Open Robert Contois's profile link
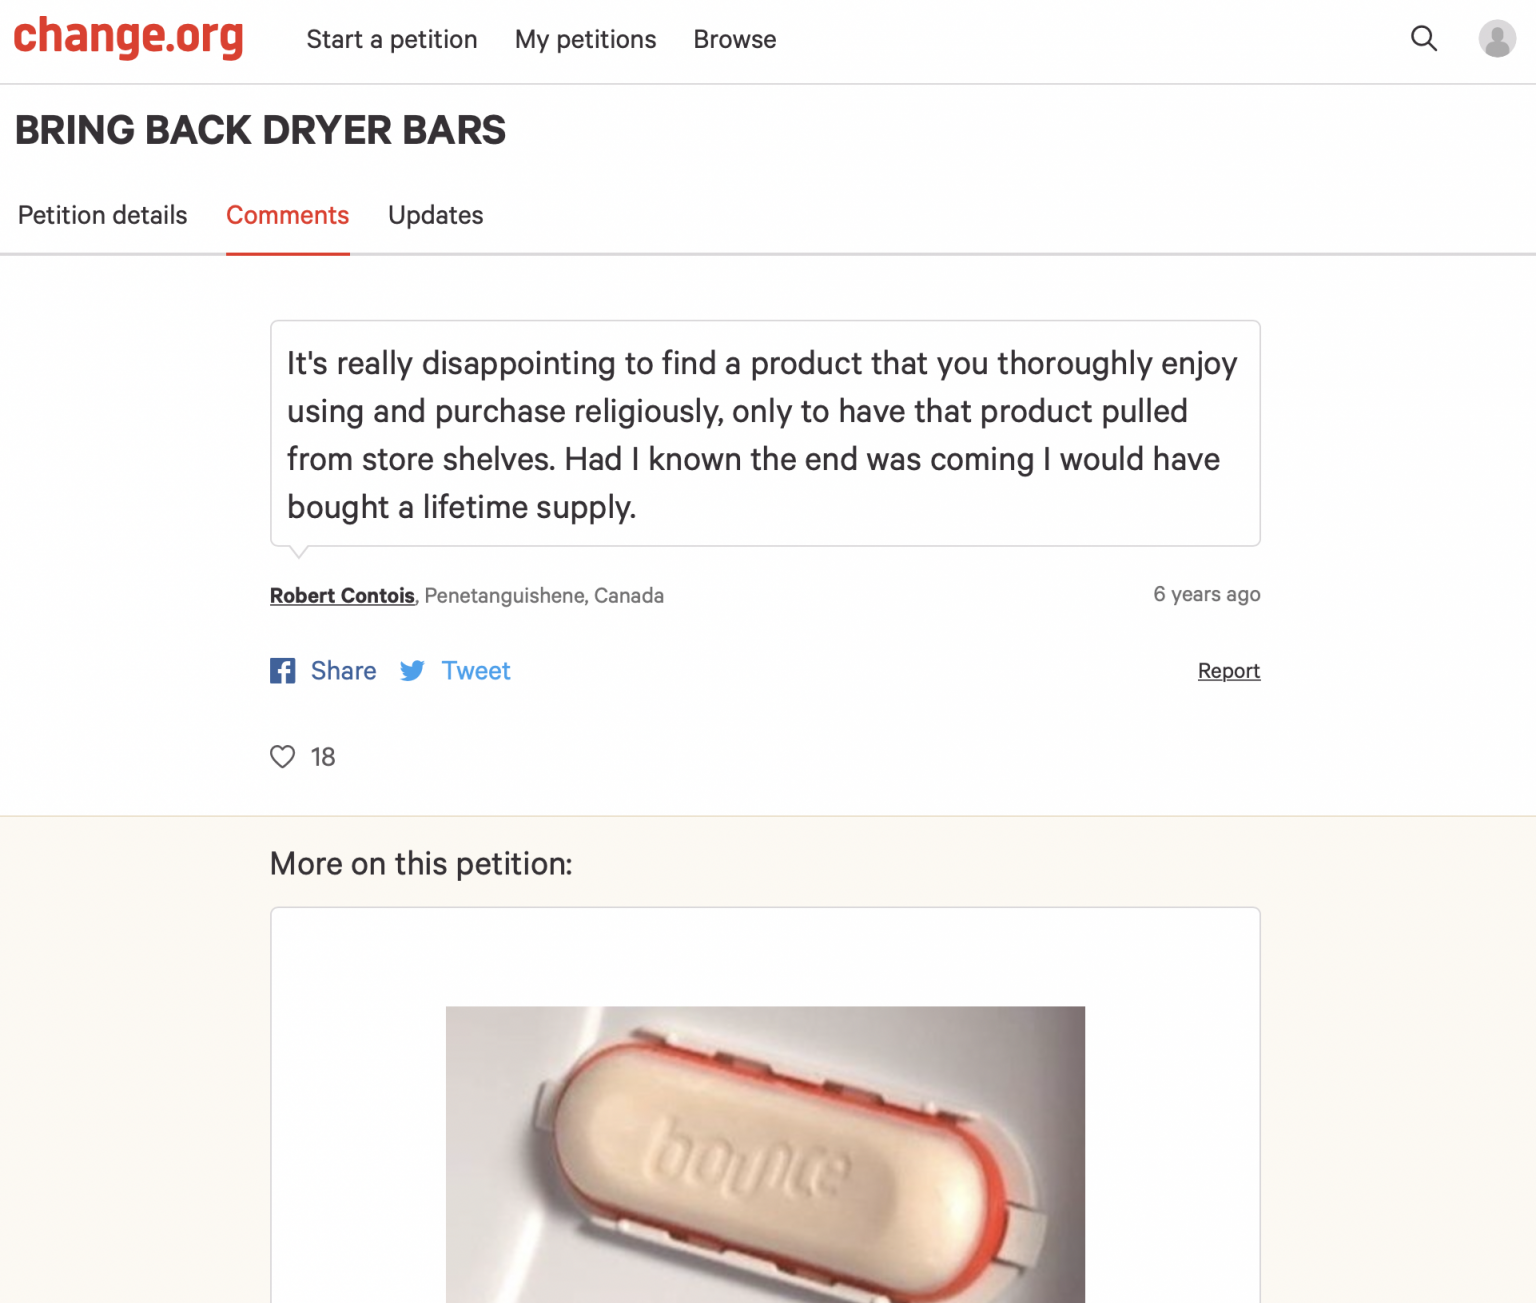Image resolution: width=1536 pixels, height=1303 pixels. coord(342,596)
